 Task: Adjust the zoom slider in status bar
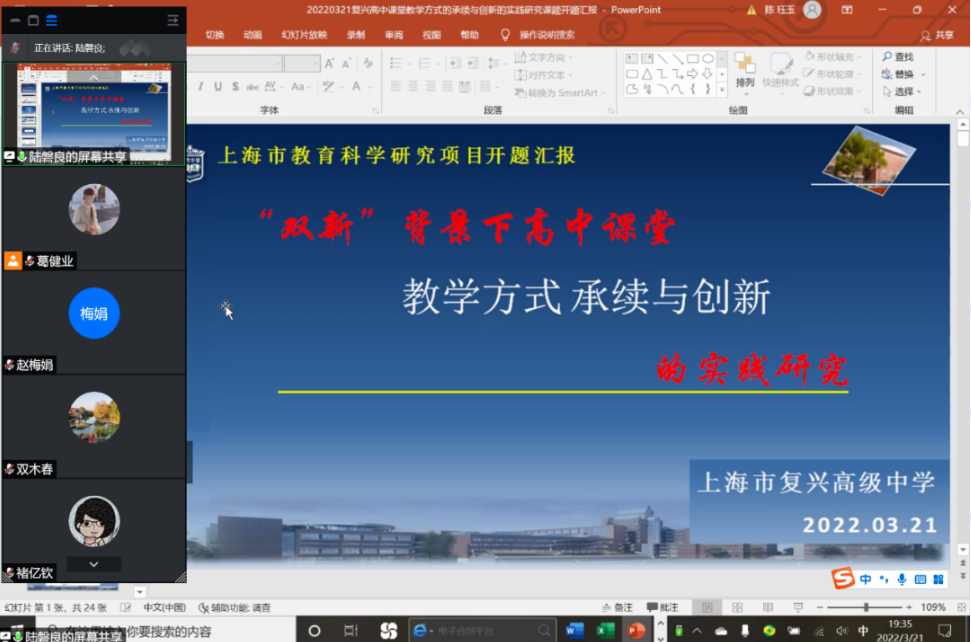click(x=865, y=607)
